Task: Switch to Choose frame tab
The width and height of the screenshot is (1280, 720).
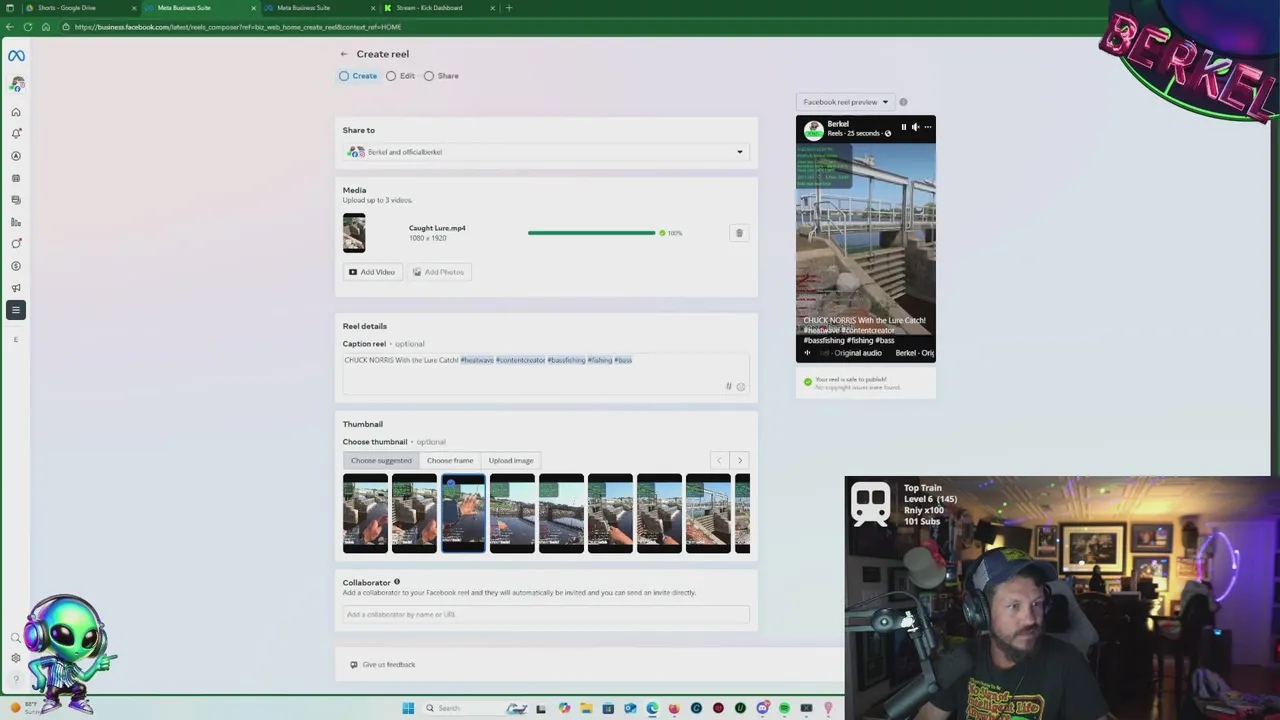Action: [x=450, y=460]
